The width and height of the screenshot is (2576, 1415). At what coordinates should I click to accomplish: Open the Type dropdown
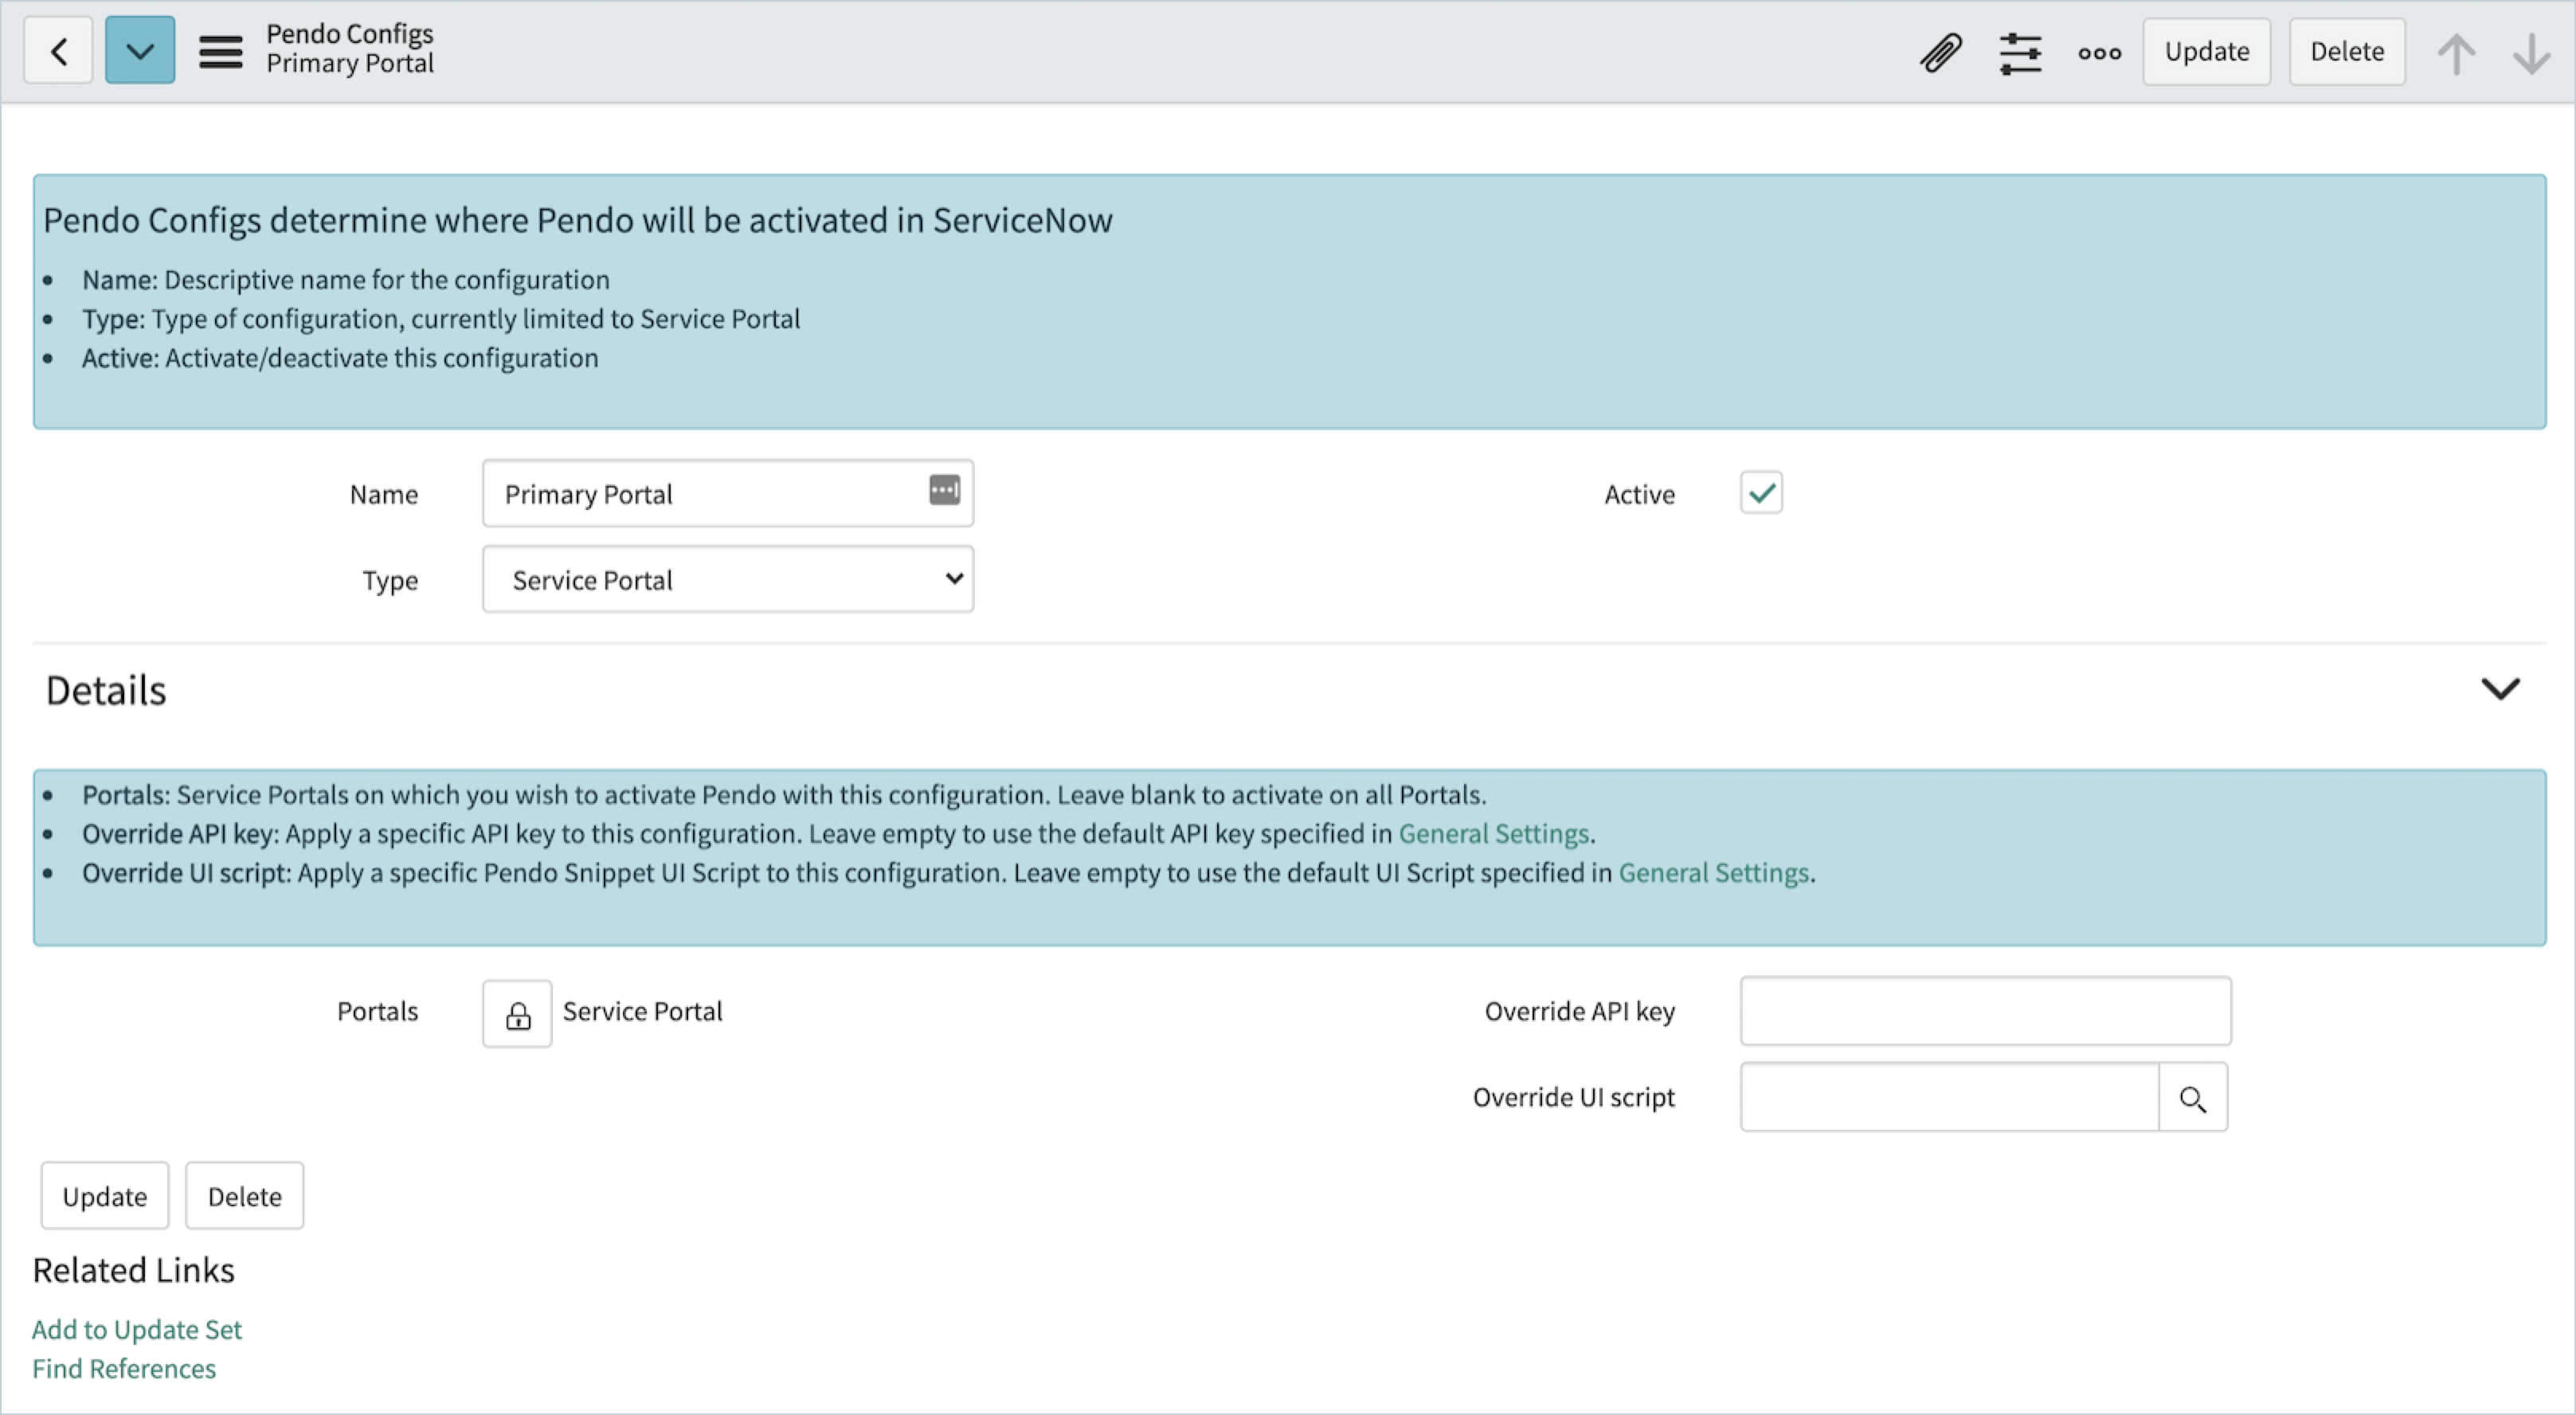click(x=727, y=579)
